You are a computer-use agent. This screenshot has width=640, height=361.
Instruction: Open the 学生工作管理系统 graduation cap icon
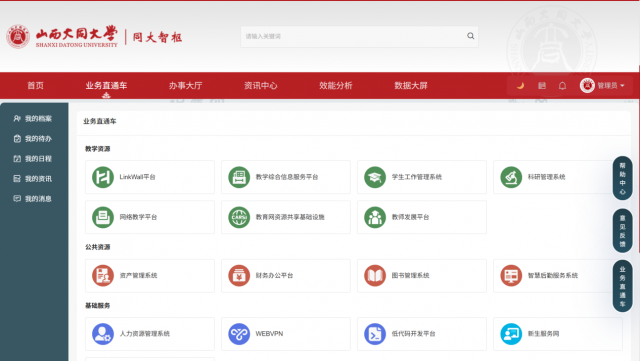pos(375,177)
